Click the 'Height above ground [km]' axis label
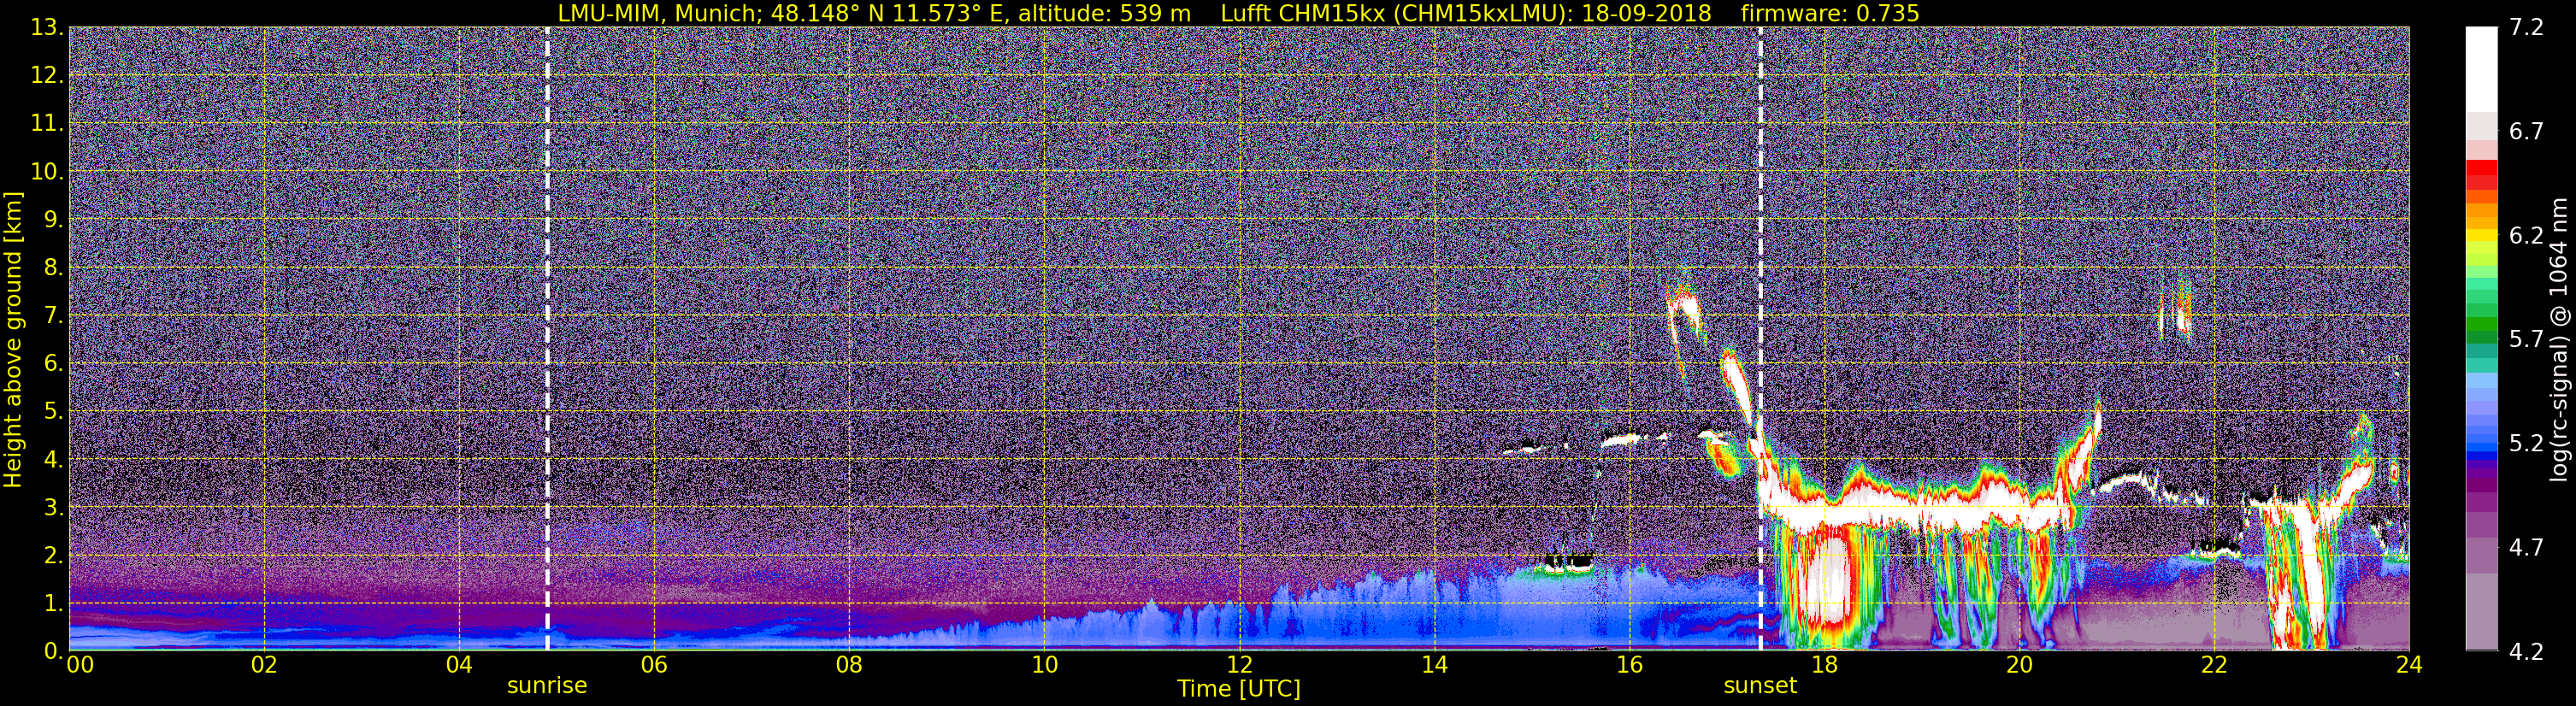2576x706 pixels. [x=13, y=340]
